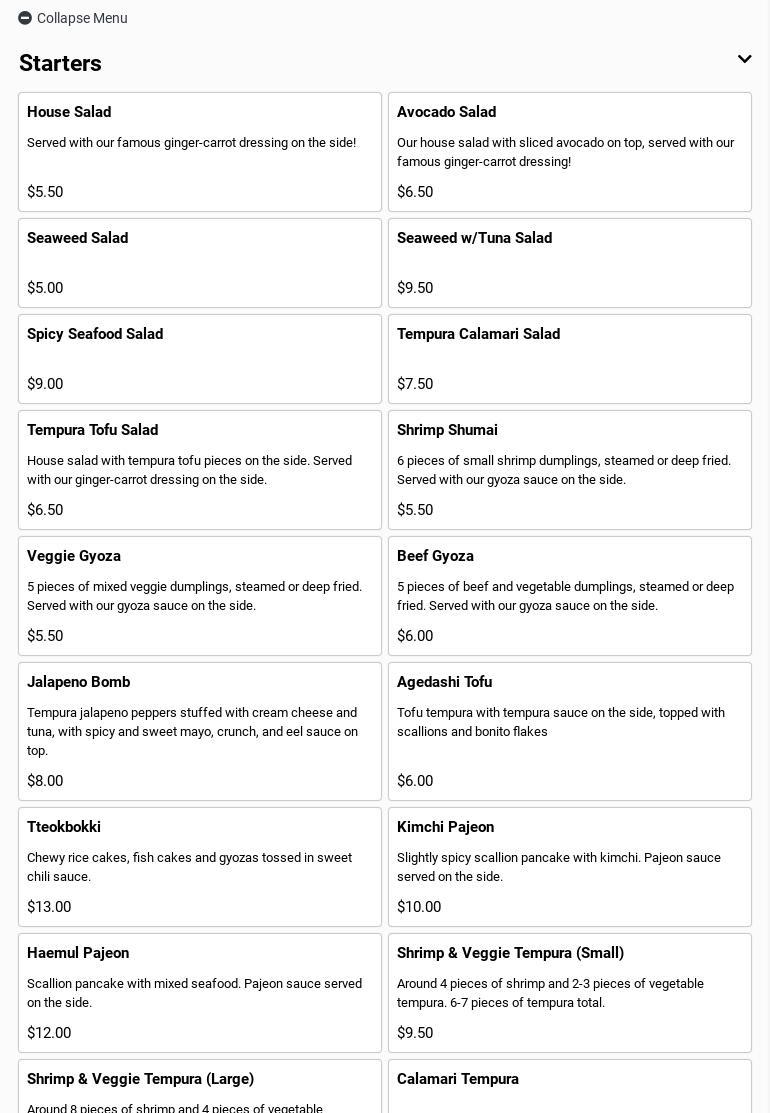
Task: Click the Collapse Menu minus icon
Action: pyautogui.click(x=25, y=18)
